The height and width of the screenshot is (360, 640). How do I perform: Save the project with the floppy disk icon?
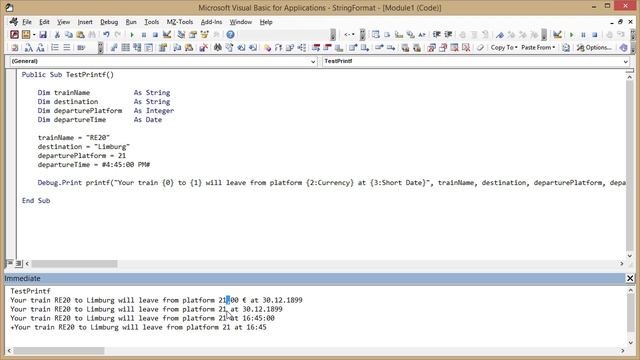(x=43, y=35)
